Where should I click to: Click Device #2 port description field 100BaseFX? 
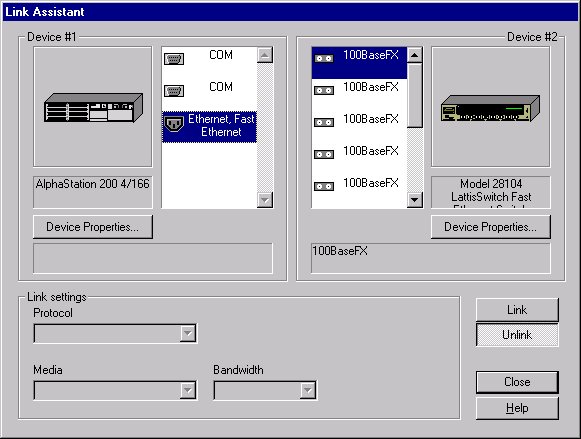pos(431,258)
